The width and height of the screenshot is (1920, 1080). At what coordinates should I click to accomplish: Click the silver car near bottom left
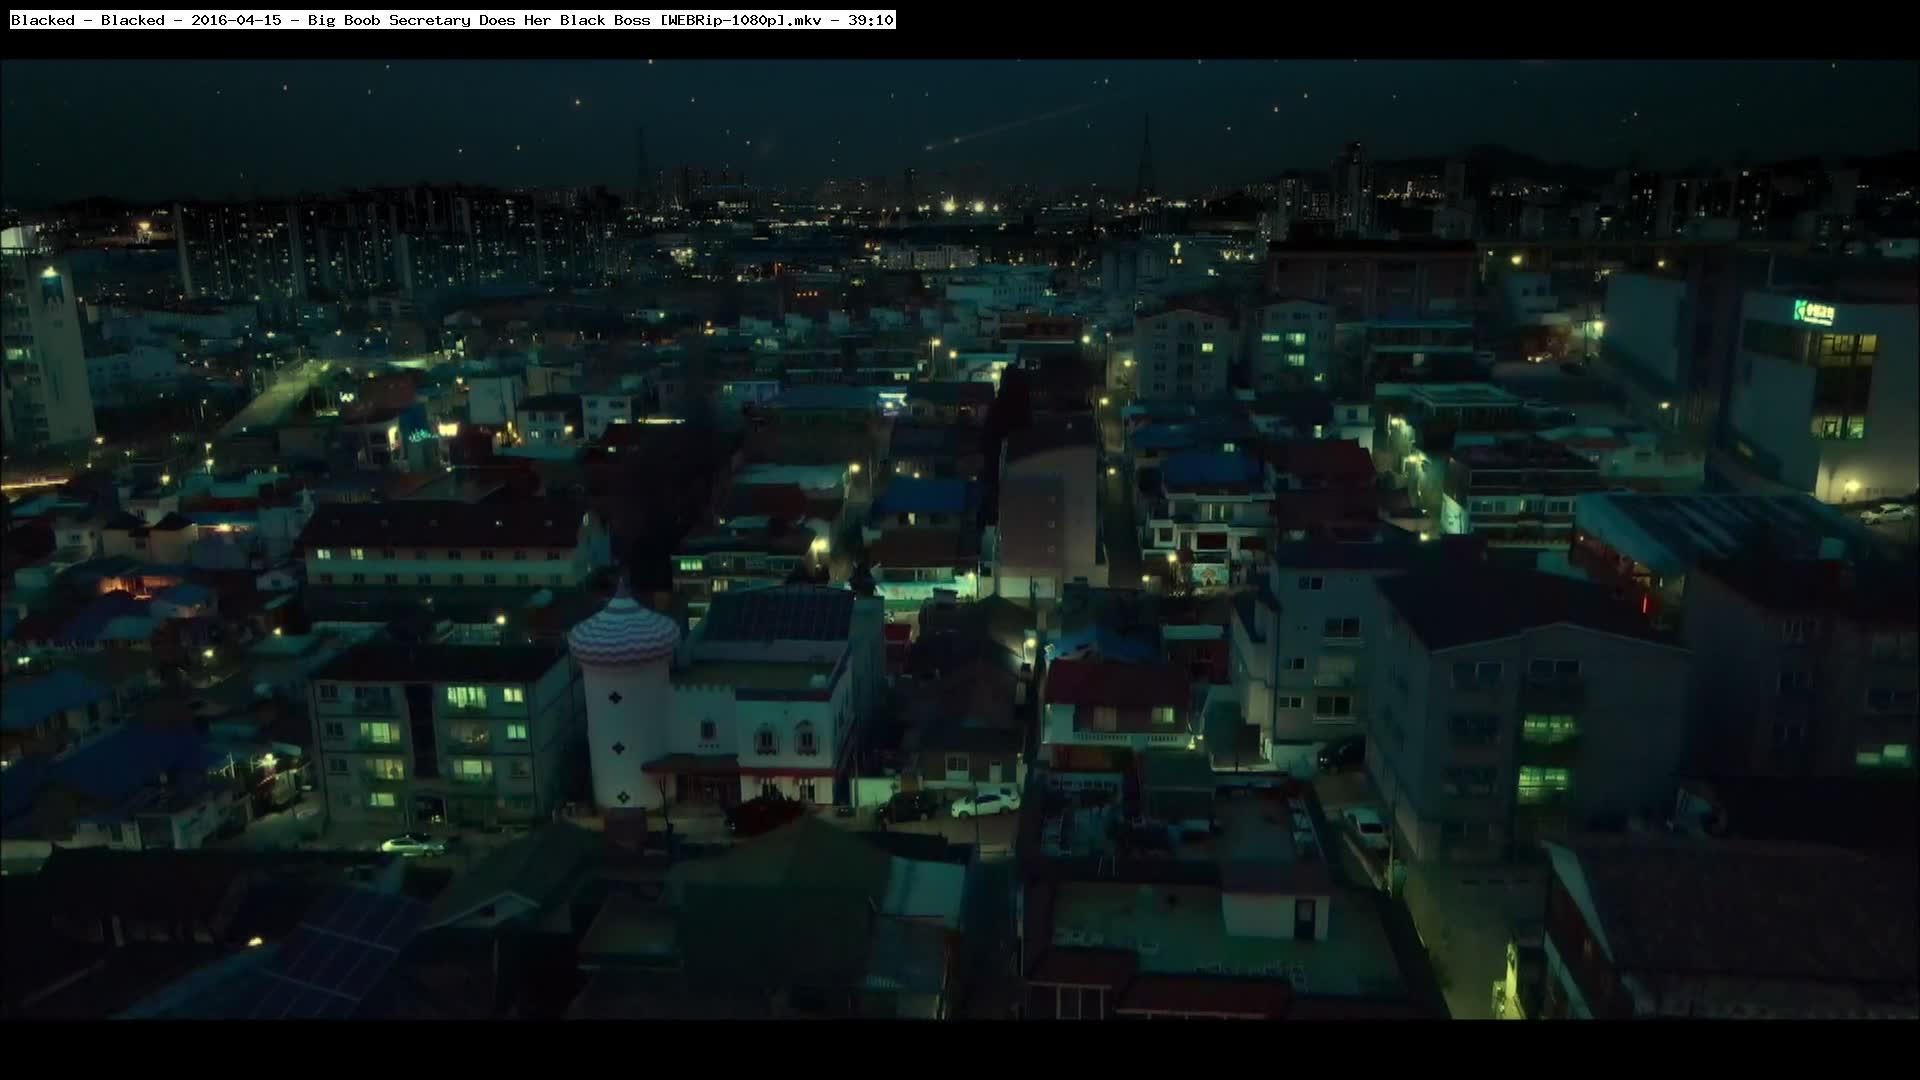[412, 845]
